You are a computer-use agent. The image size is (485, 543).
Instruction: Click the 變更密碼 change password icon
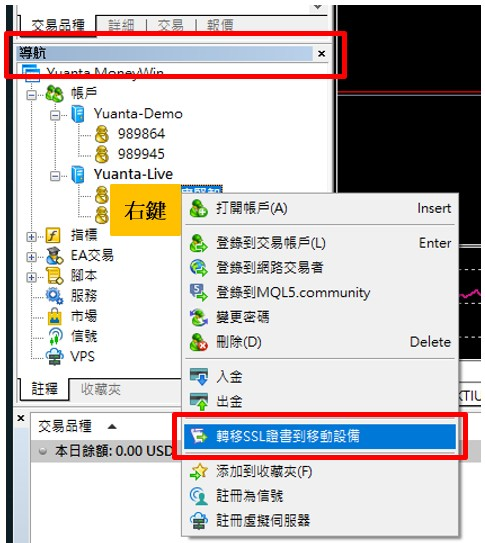click(x=199, y=317)
